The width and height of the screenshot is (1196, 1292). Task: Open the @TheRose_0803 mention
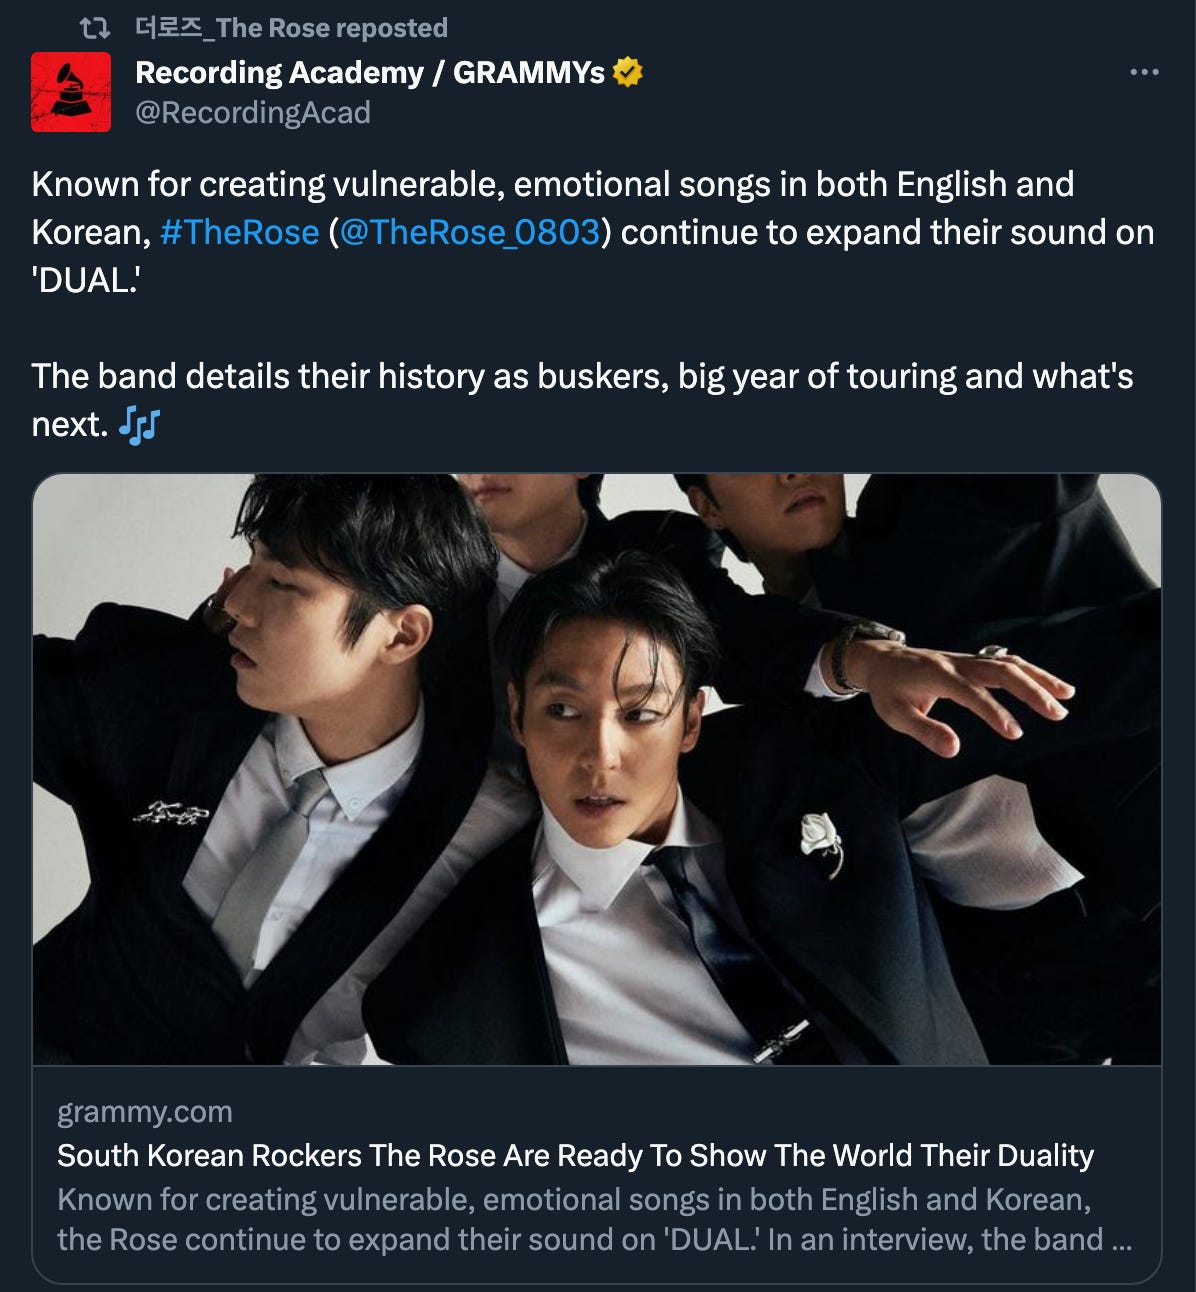tap(470, 232)
